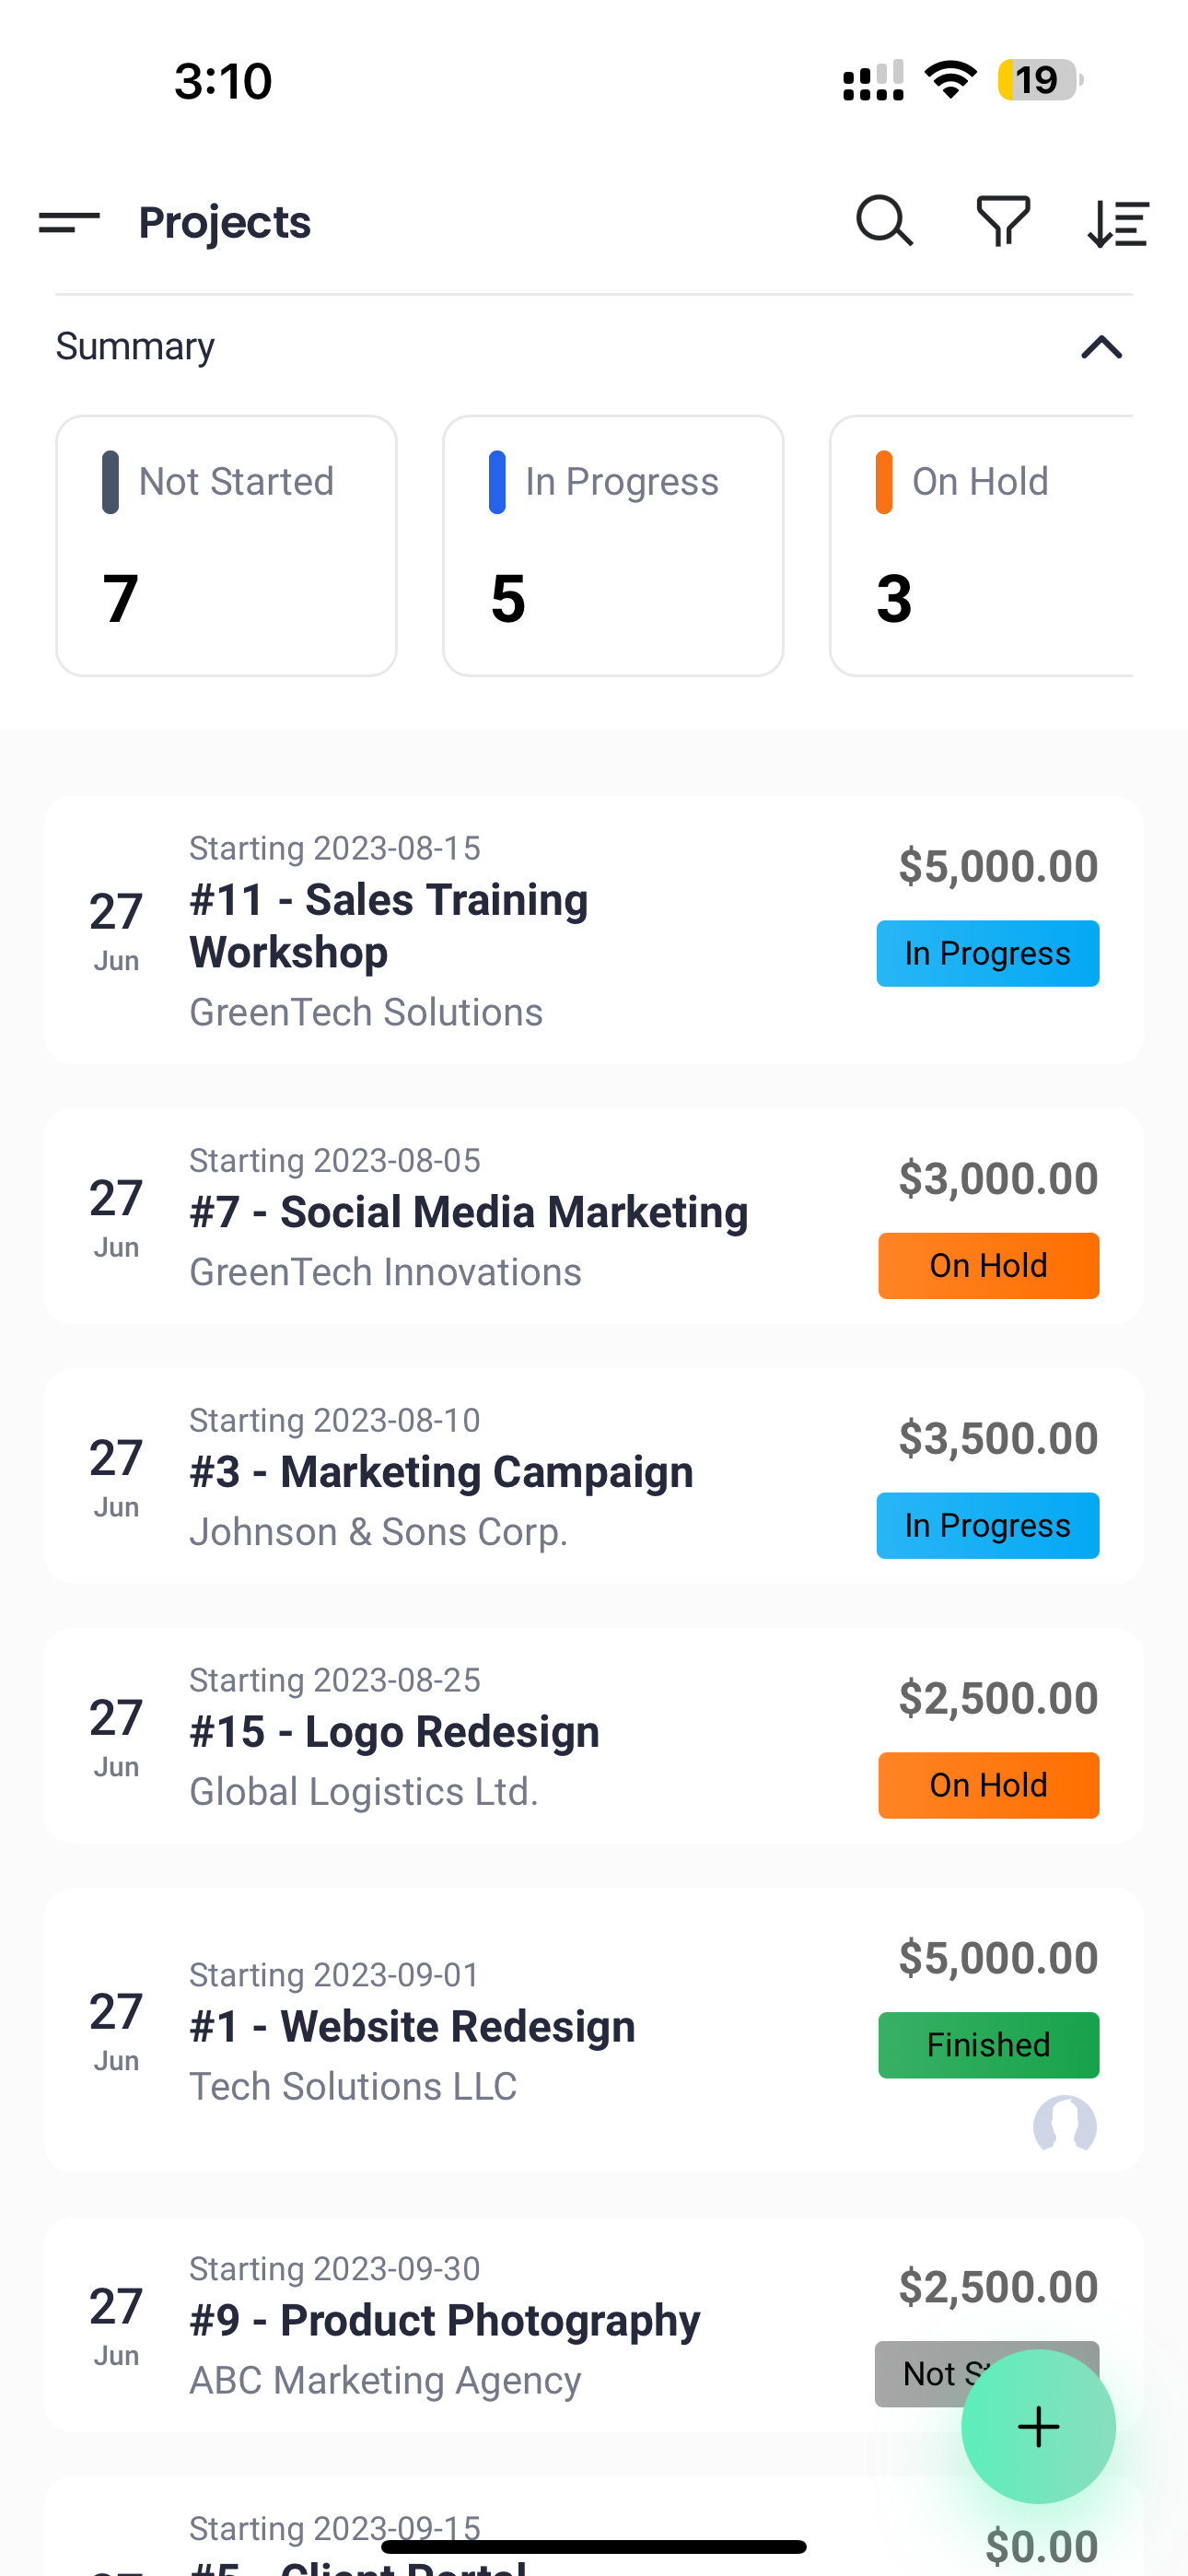Open the hamburger navigation menu
This screenshot has width=1188, height=2576.
pyautogui.click(x=69, y=222)
